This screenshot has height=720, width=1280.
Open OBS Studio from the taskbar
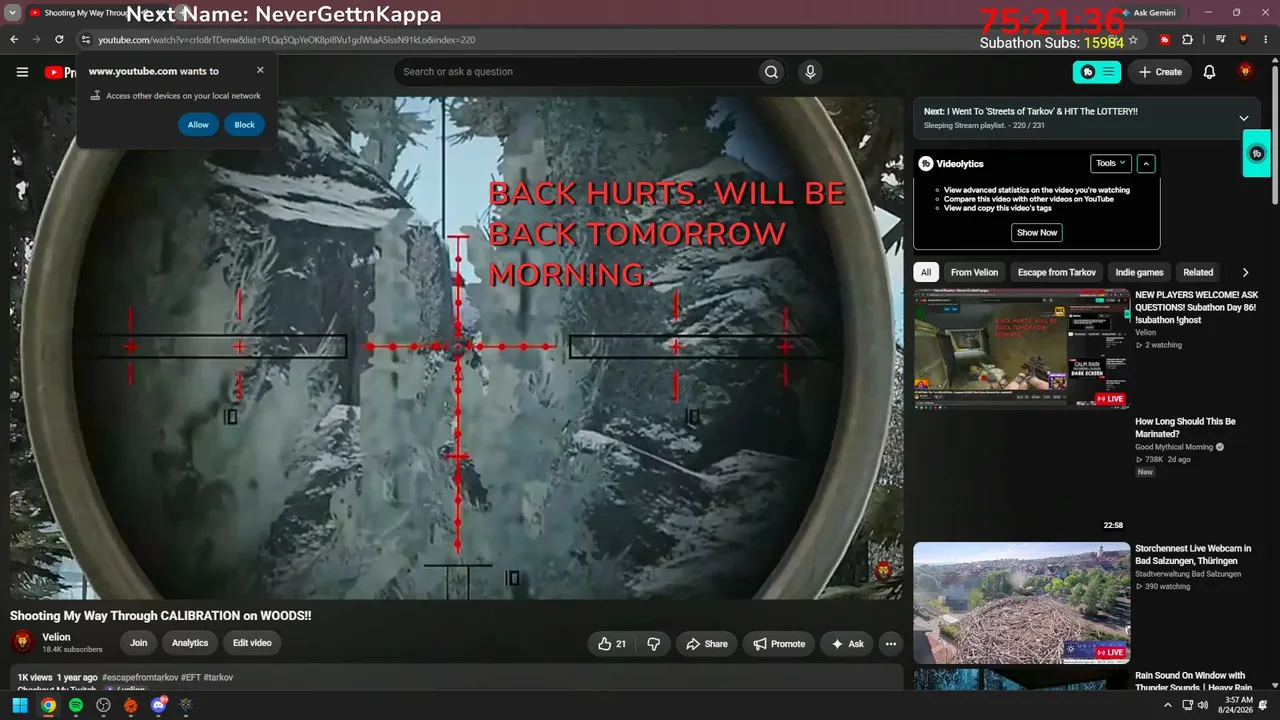click(103, 705)
